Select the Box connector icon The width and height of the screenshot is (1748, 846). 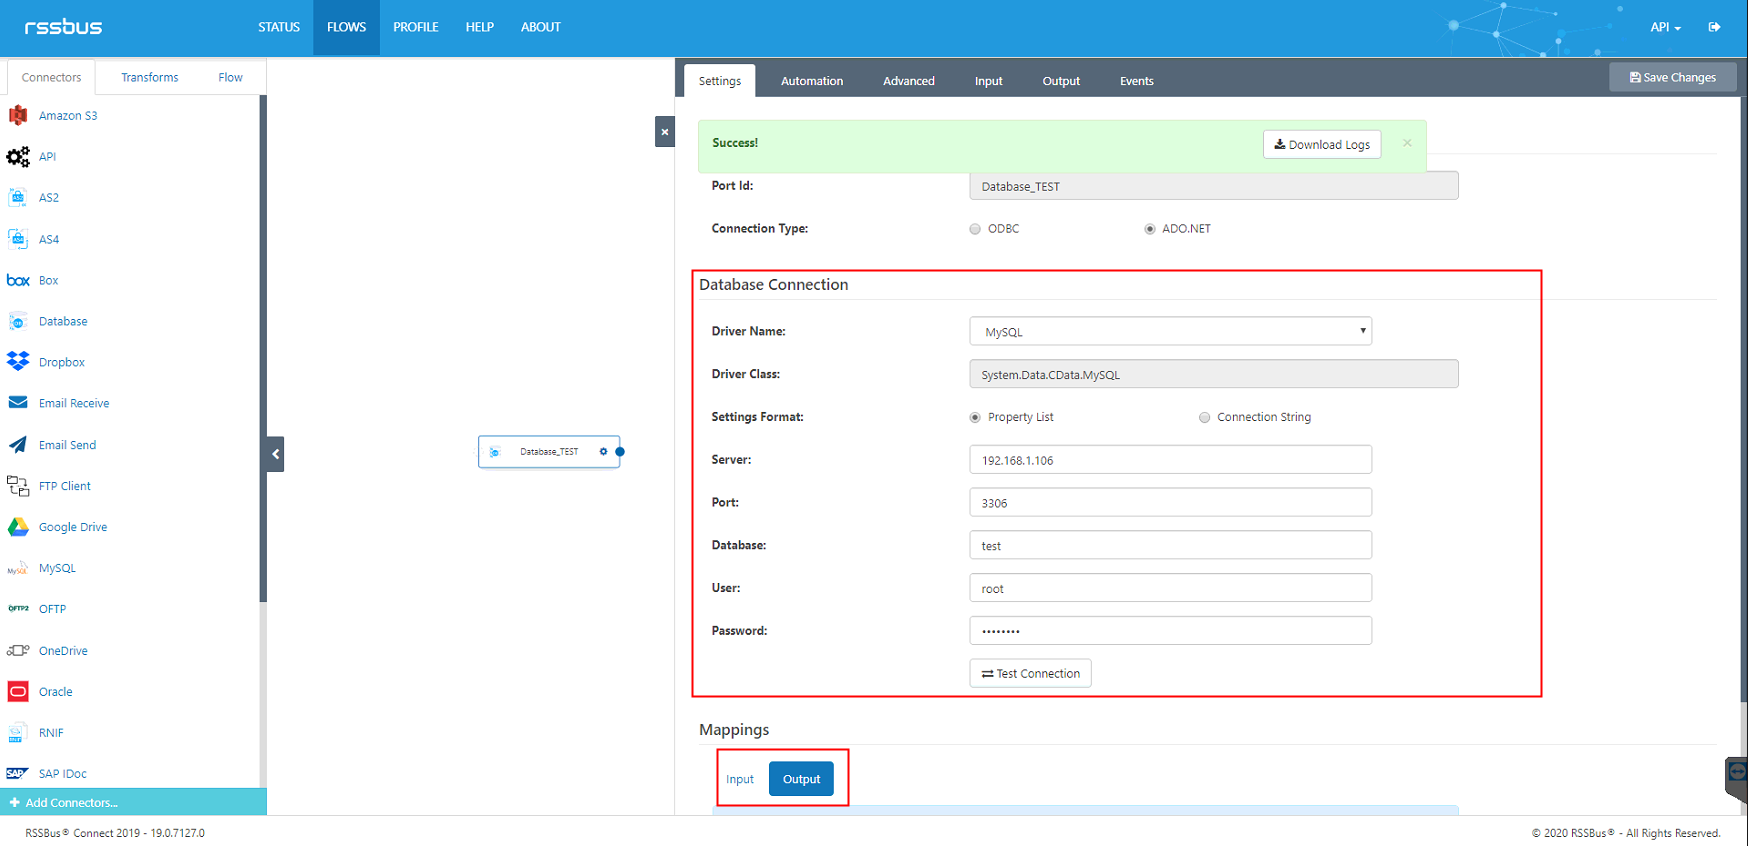click(18, 280)
